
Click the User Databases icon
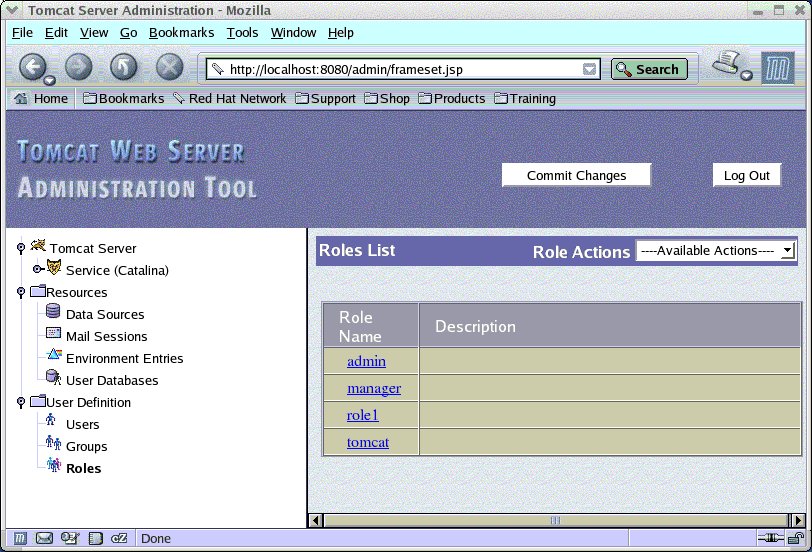(53, 376)
